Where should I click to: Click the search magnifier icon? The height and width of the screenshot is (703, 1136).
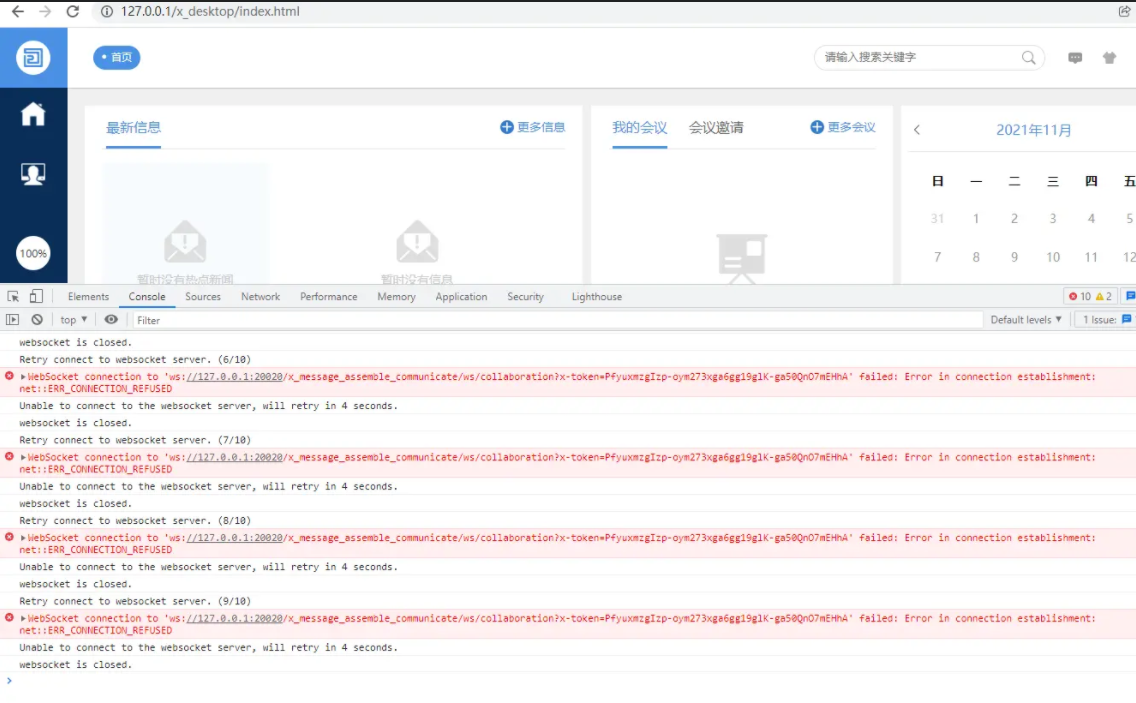click(1028, 57)
